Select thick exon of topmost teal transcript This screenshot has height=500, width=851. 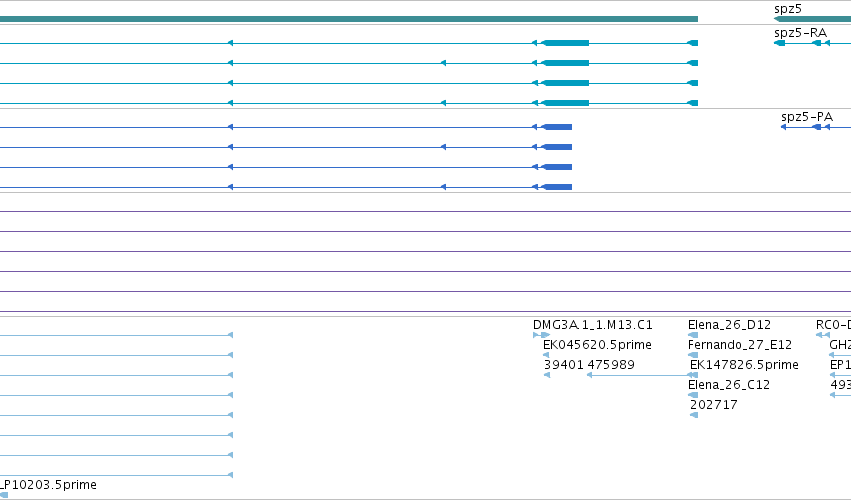(x=566, y=43)
